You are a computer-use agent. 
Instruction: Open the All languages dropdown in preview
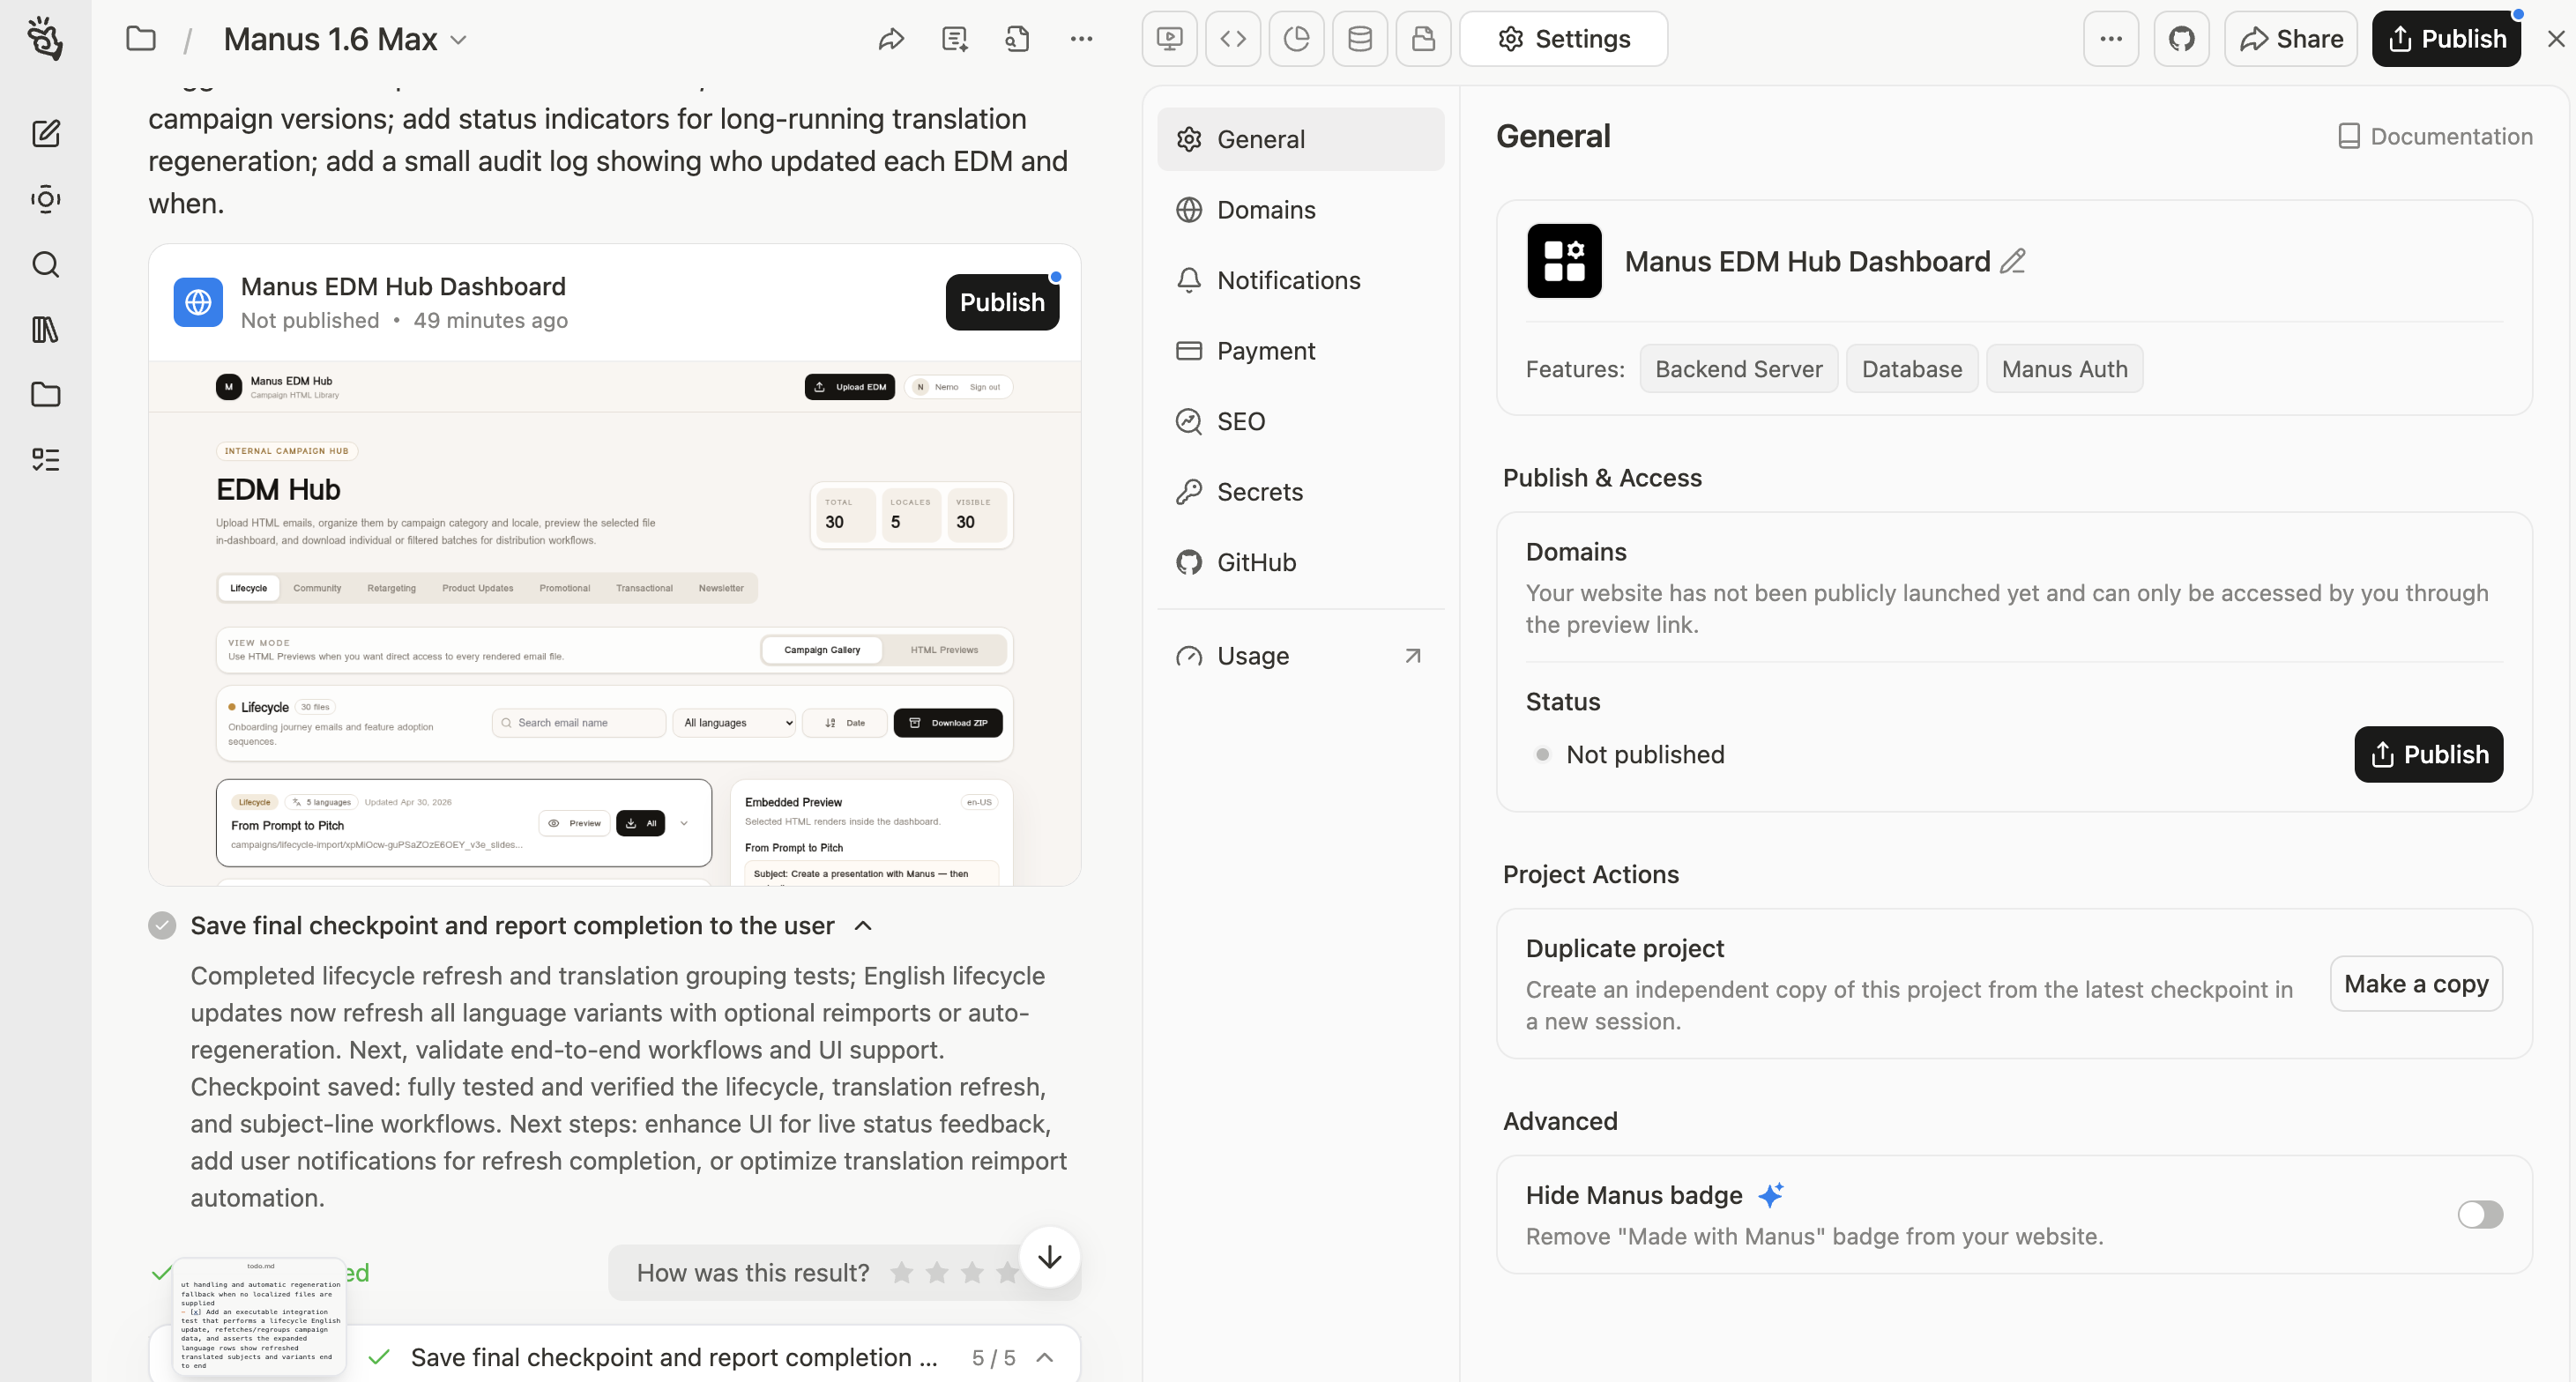(x=736, y=723)
